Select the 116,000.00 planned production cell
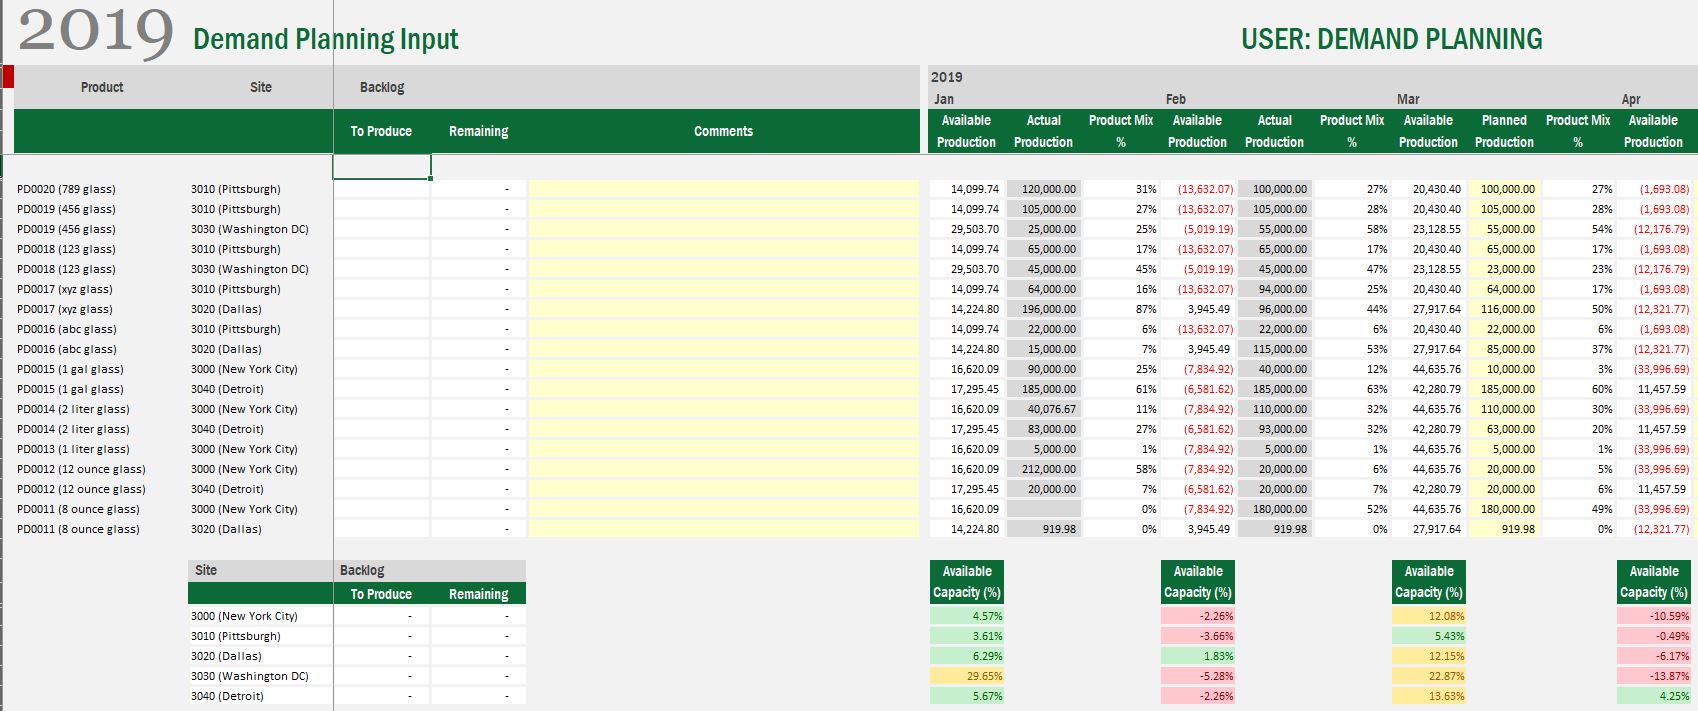Viewport: 1698px width, 711px height. (1504, 309)
